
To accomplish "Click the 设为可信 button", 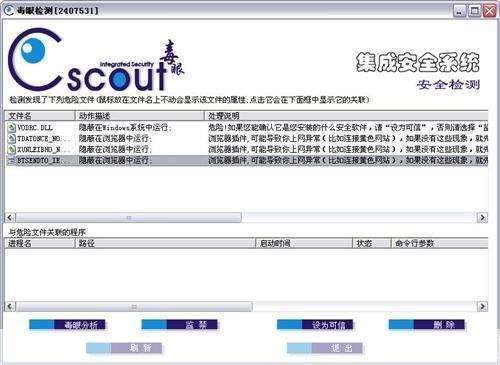I will (315, 324).
